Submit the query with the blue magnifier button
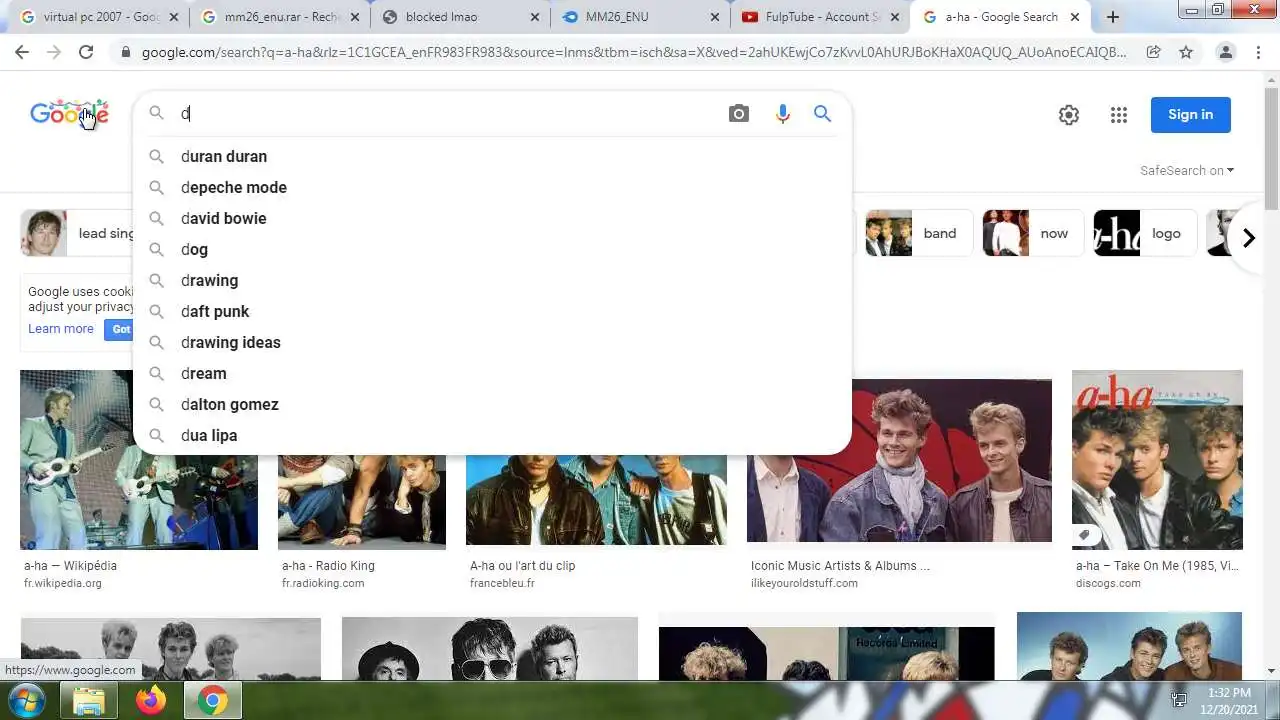This screenshot has height=720, width=1280. (x=822, y=114)
